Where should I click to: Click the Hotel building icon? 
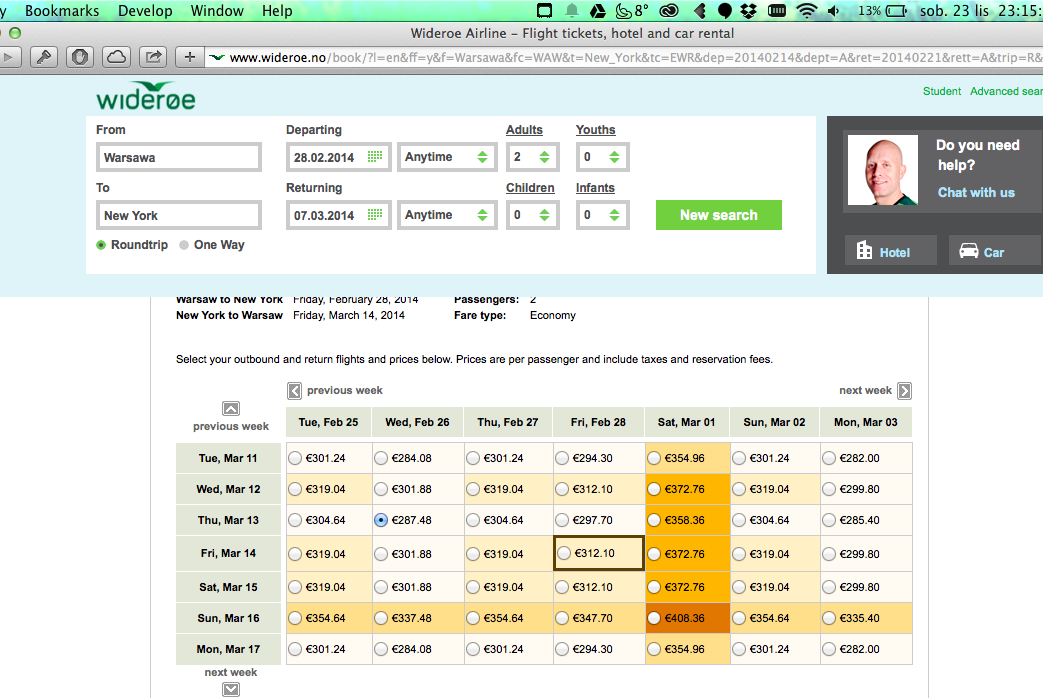(864, 251)
